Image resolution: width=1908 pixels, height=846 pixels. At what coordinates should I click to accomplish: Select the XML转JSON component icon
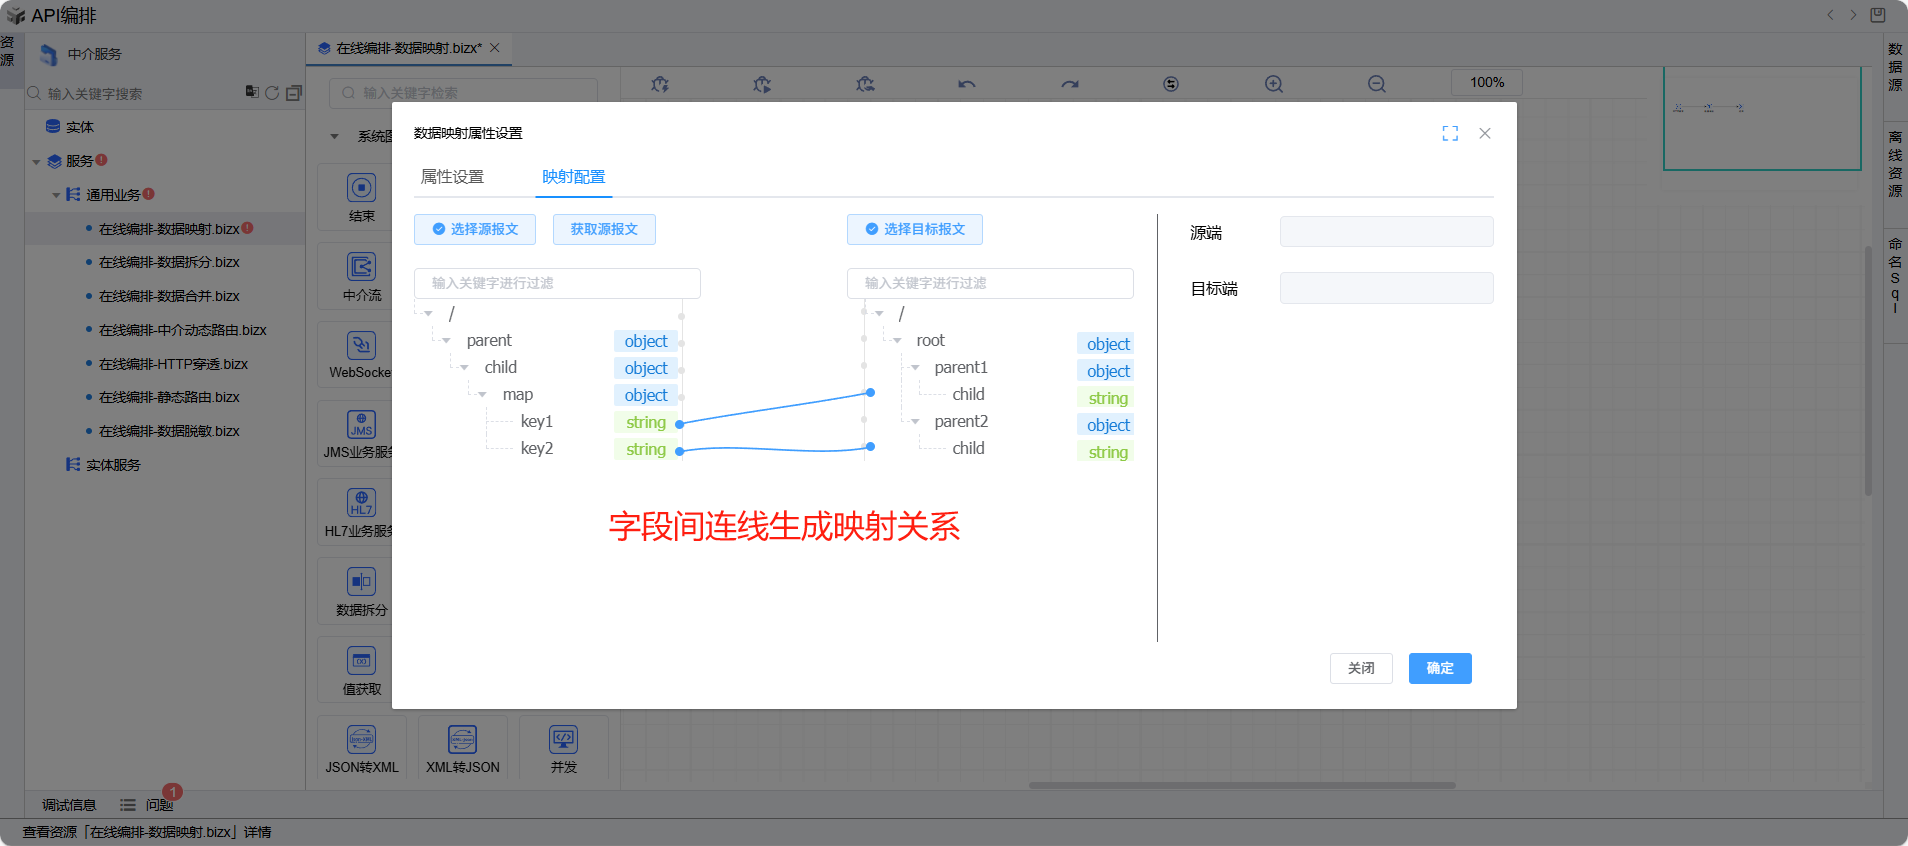(462, 740)
